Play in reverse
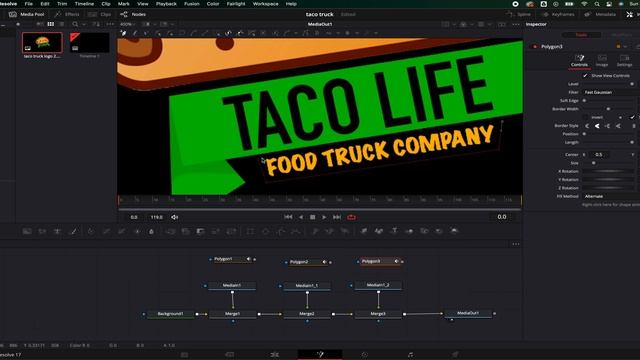 point(301,217)
